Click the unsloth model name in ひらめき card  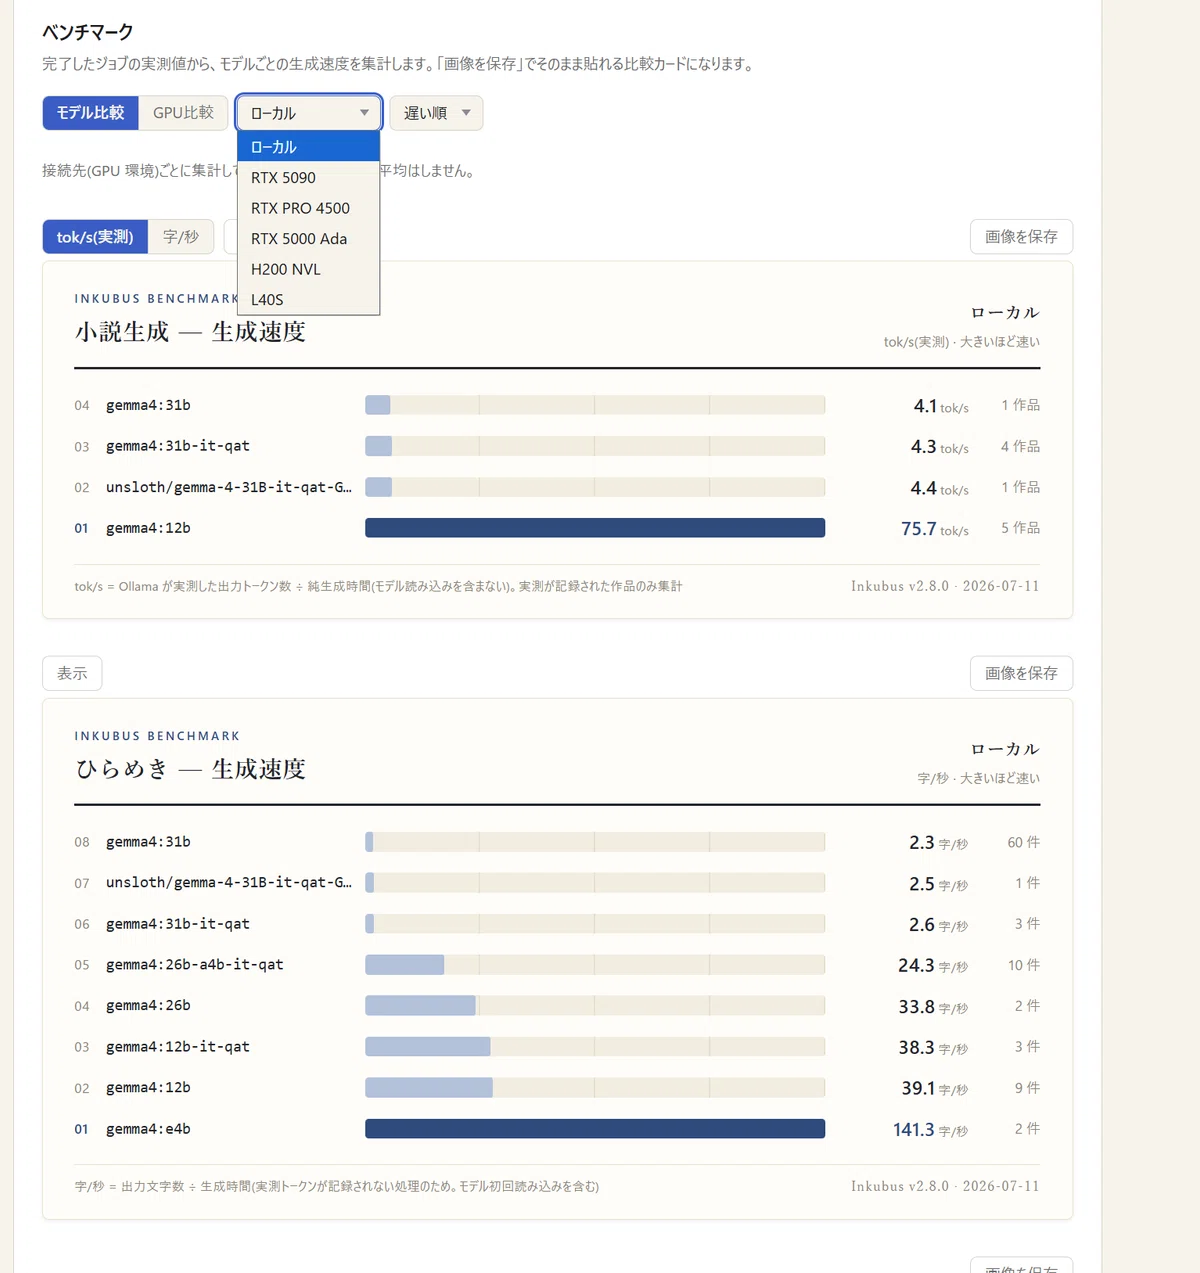tap(229, 883)
